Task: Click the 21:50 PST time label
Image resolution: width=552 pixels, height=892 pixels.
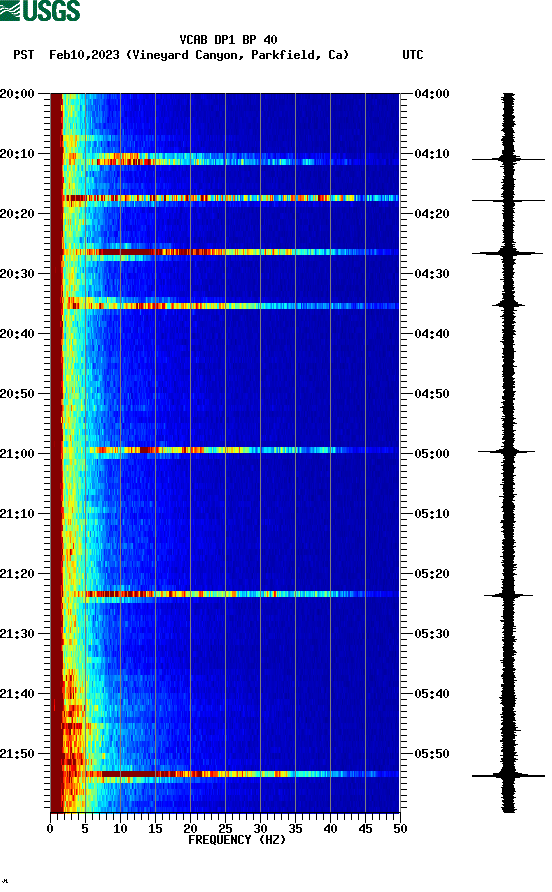Action: [x=18, y=754]
